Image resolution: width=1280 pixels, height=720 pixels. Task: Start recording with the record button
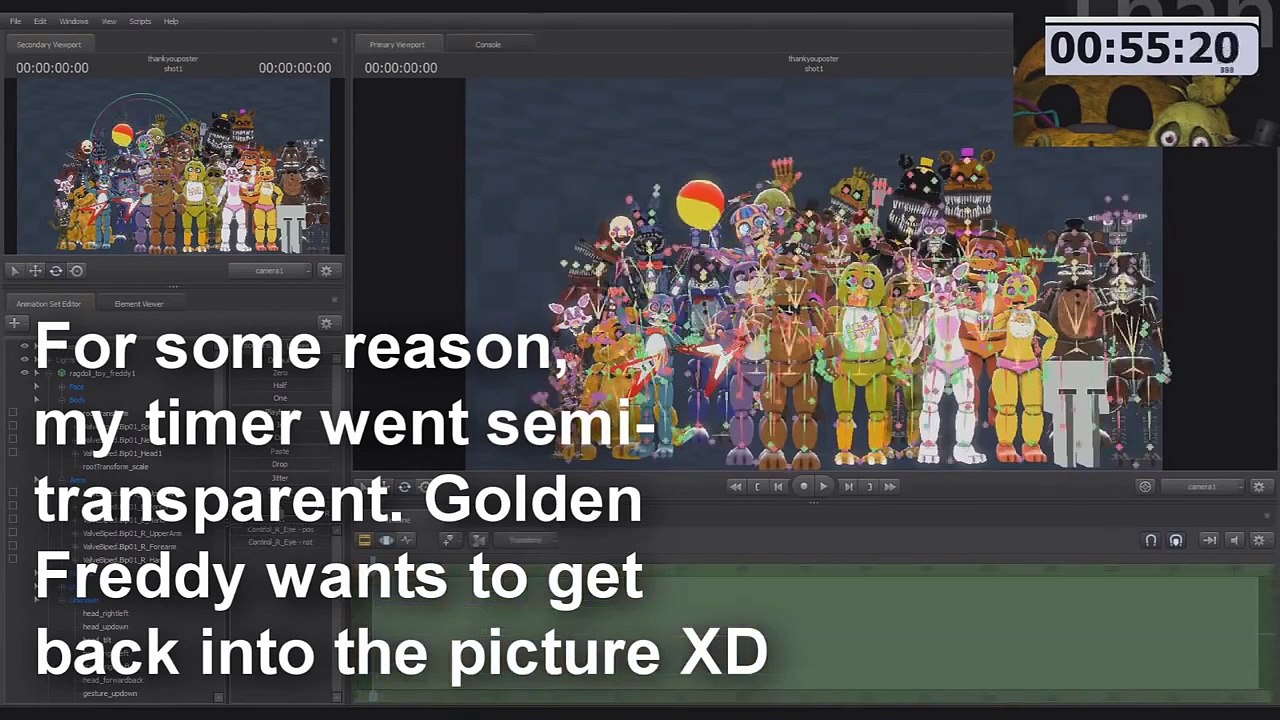point(803,487)
